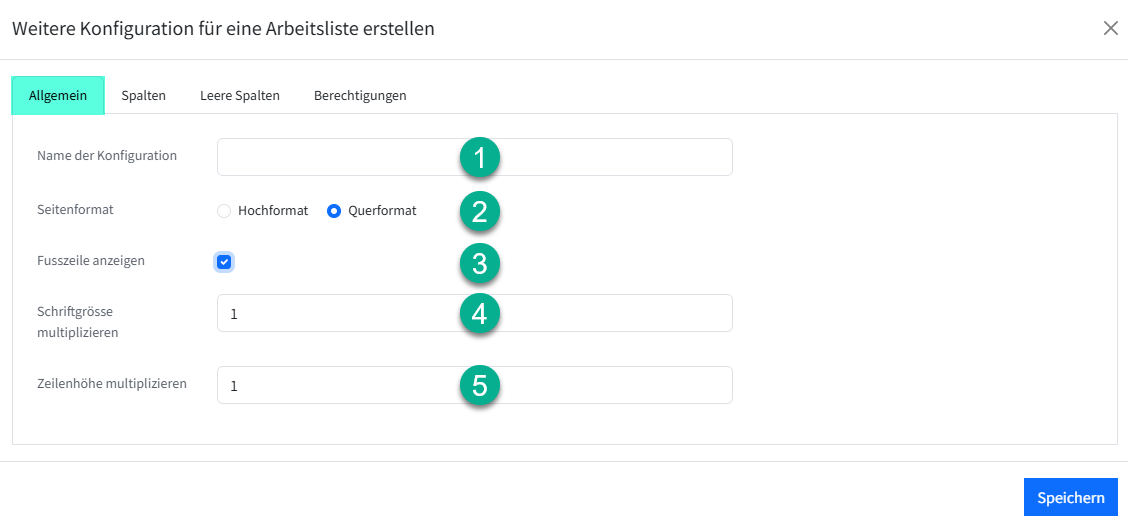1128x526 pixels.
Task: Click the Fusszeile anzeigen label
Action: [91, 261]
